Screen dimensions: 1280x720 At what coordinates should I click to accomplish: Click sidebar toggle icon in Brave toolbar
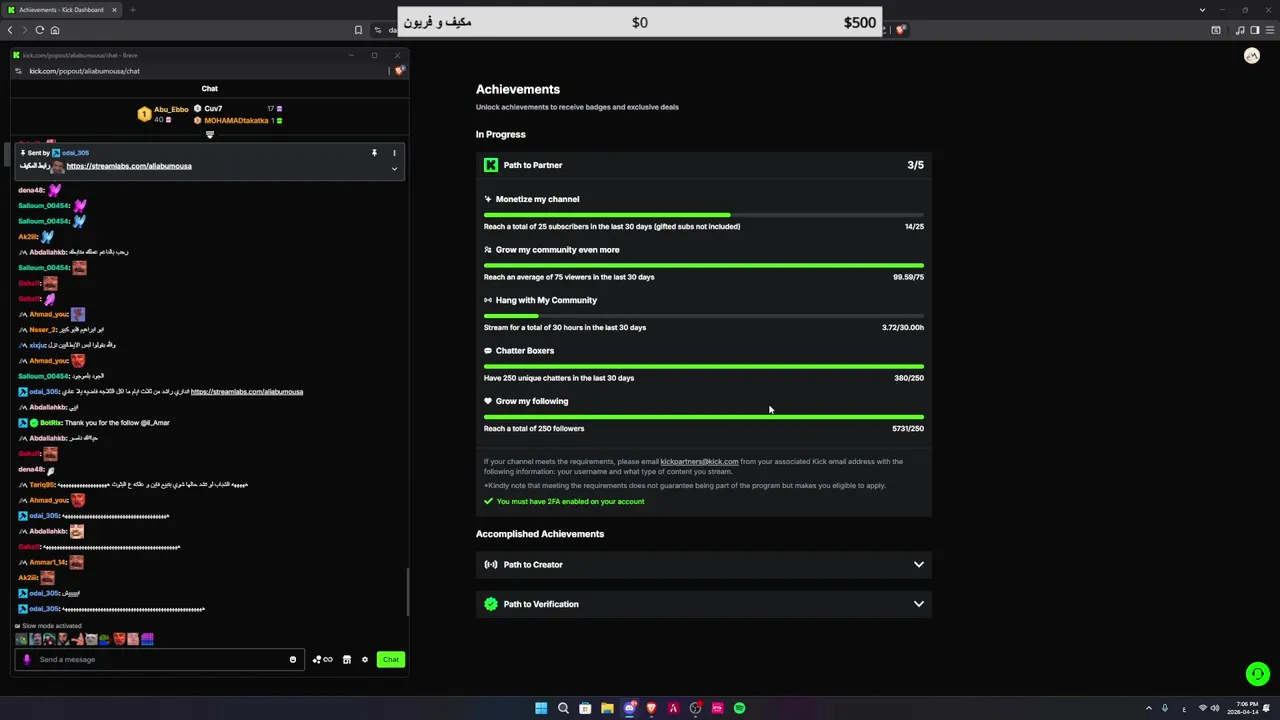coord(1255,30)
